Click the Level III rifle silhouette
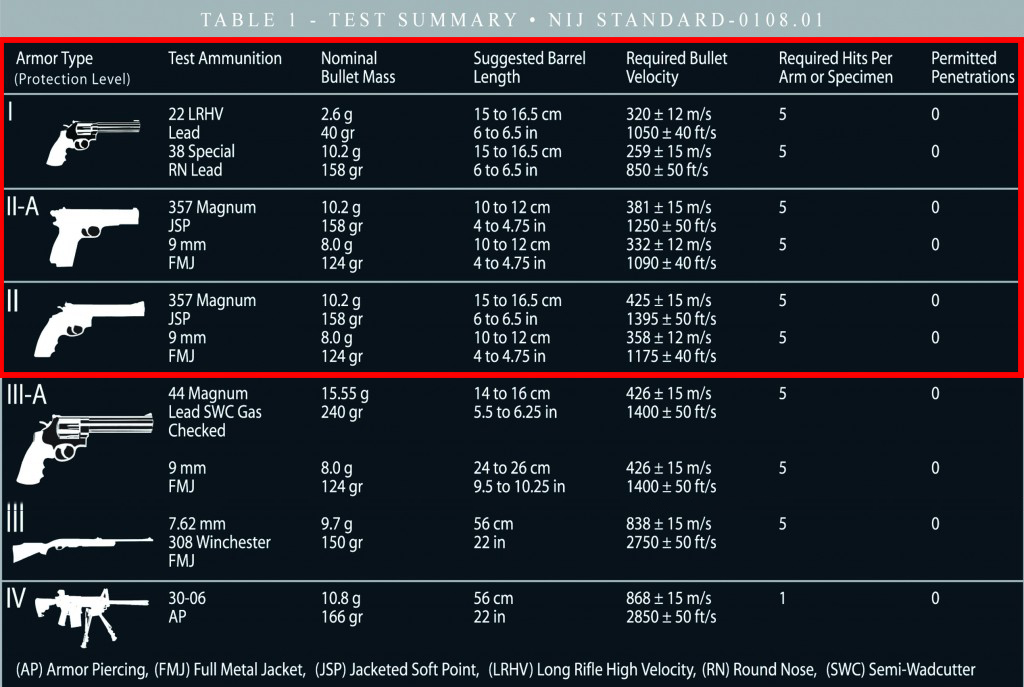 click(x=82, y=549)
